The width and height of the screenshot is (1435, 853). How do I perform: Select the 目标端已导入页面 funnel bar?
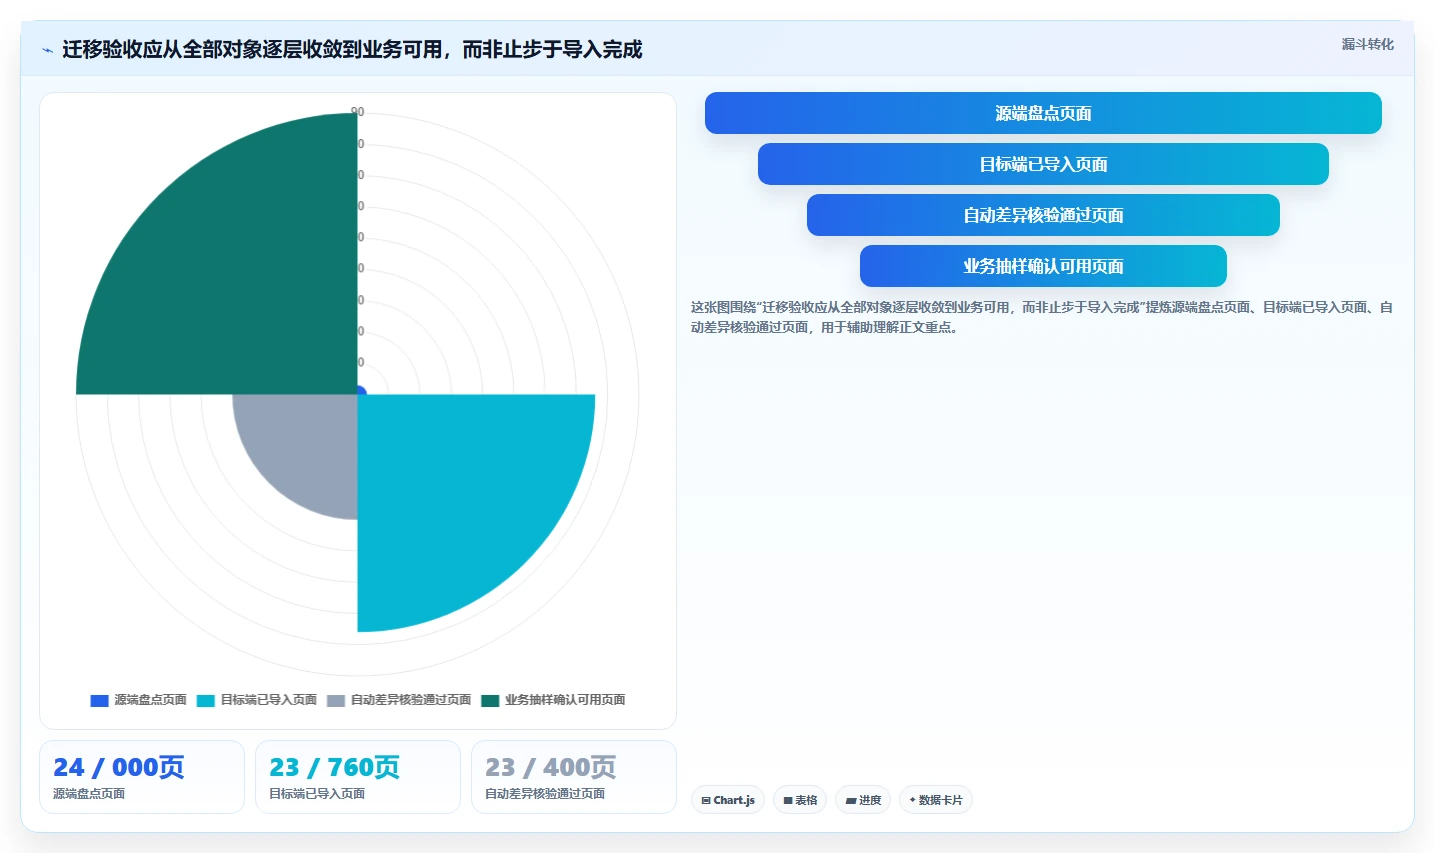pos(1043,164)
